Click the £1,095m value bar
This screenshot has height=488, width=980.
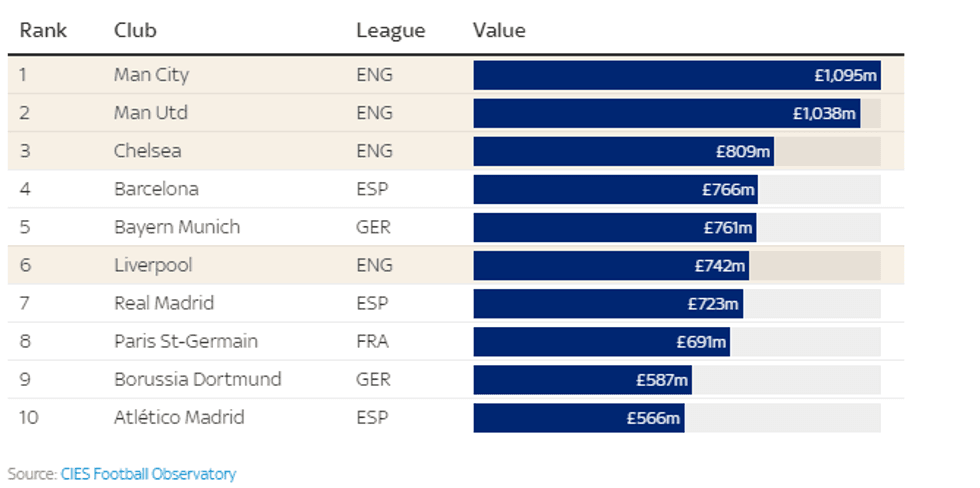676,75
